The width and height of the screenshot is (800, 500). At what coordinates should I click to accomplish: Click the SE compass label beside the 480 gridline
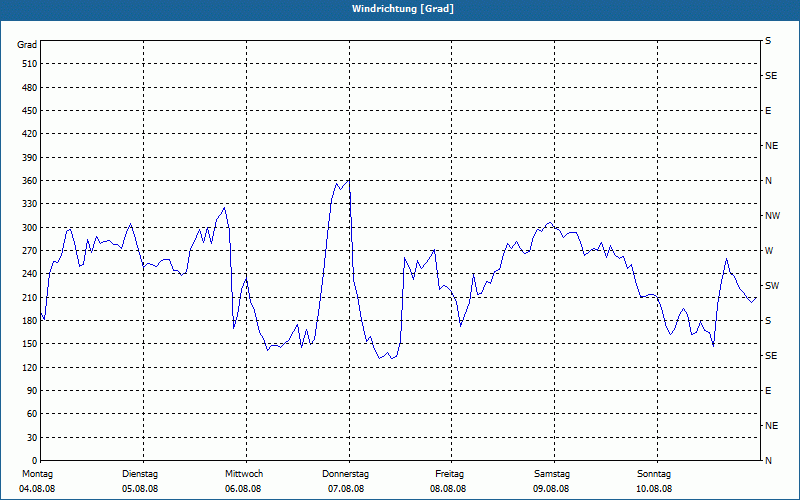click(x=771, y=76)
